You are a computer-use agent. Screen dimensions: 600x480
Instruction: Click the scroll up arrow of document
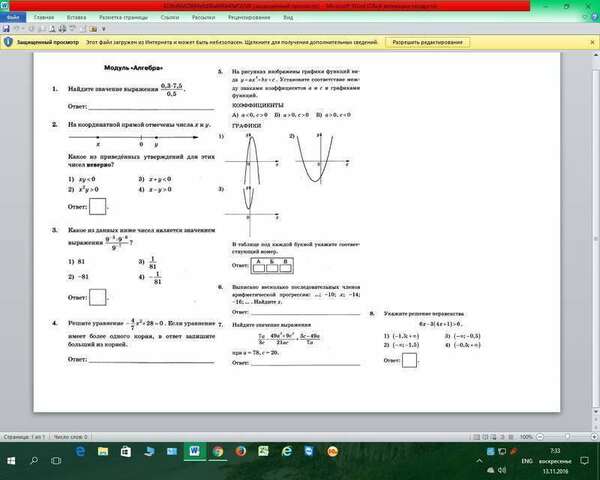pyautogui.click(x=596, y=56)
